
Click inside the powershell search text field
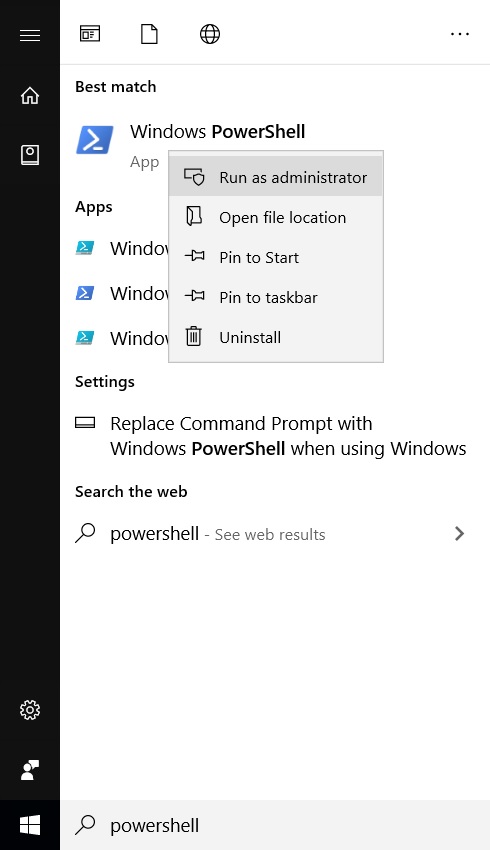point(275,825)
